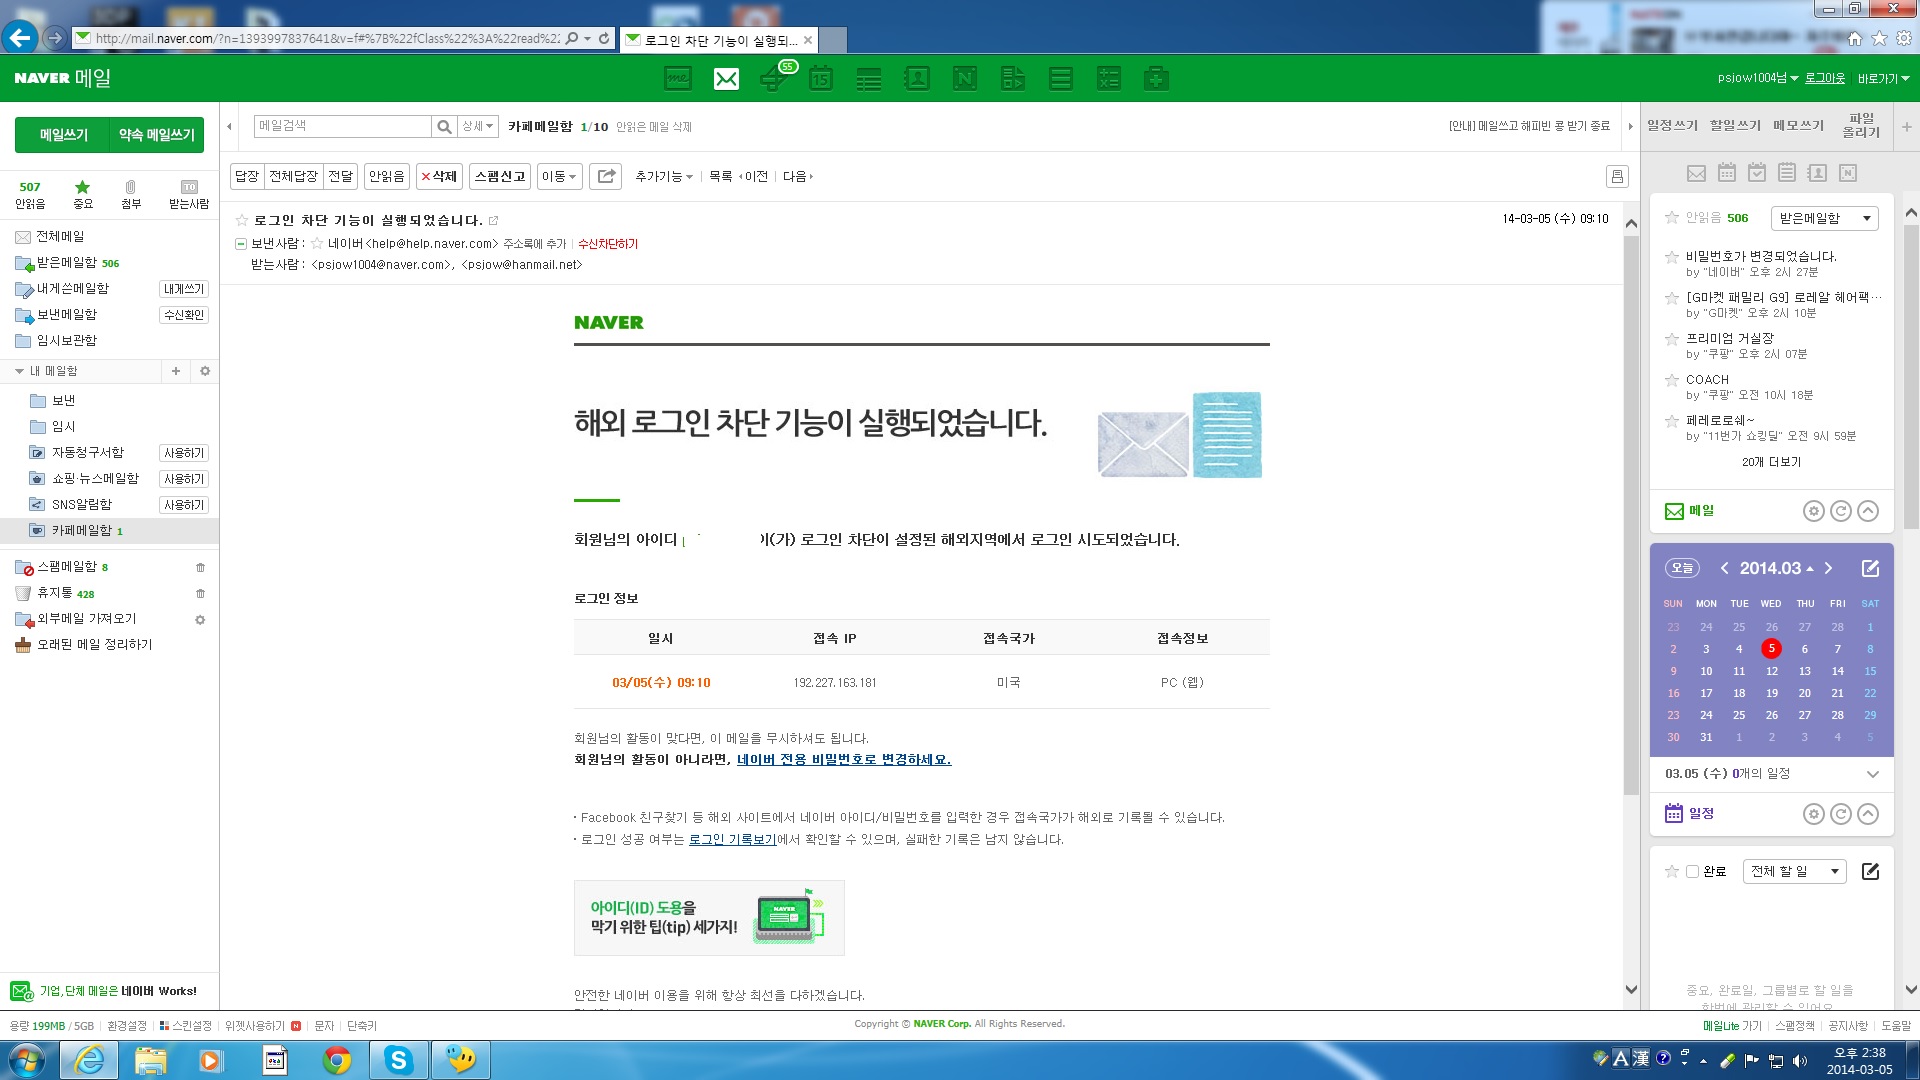The width and height of the screenshot is (1920, 1080).
Task: Star the sender 네이버 address
Action: coord(317,244)
